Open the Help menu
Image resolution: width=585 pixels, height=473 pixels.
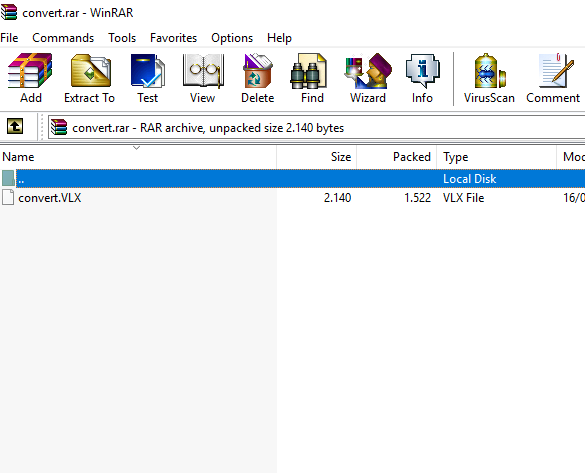click(279, 38)
